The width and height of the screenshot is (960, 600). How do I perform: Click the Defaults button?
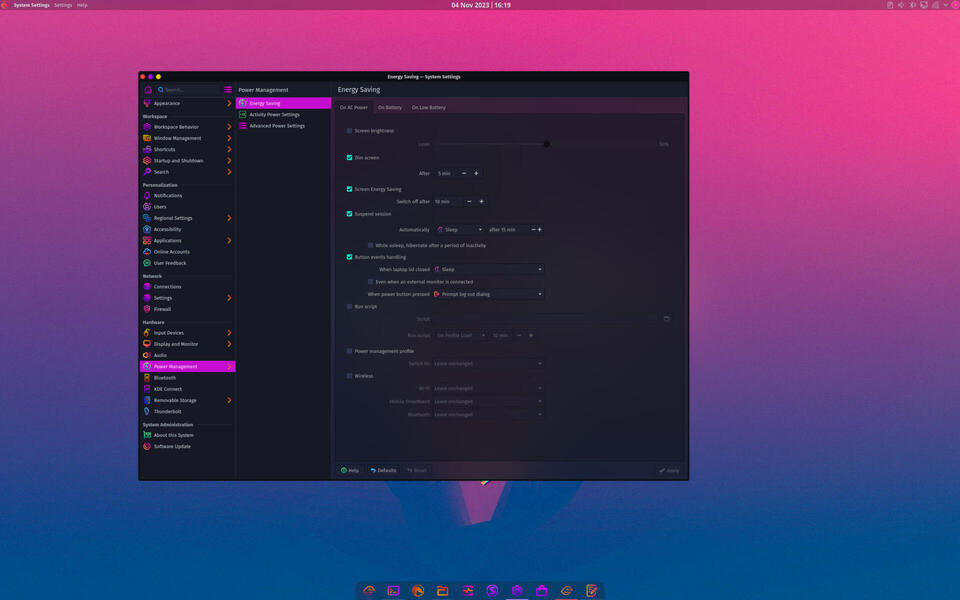click(x=383, y=471)
